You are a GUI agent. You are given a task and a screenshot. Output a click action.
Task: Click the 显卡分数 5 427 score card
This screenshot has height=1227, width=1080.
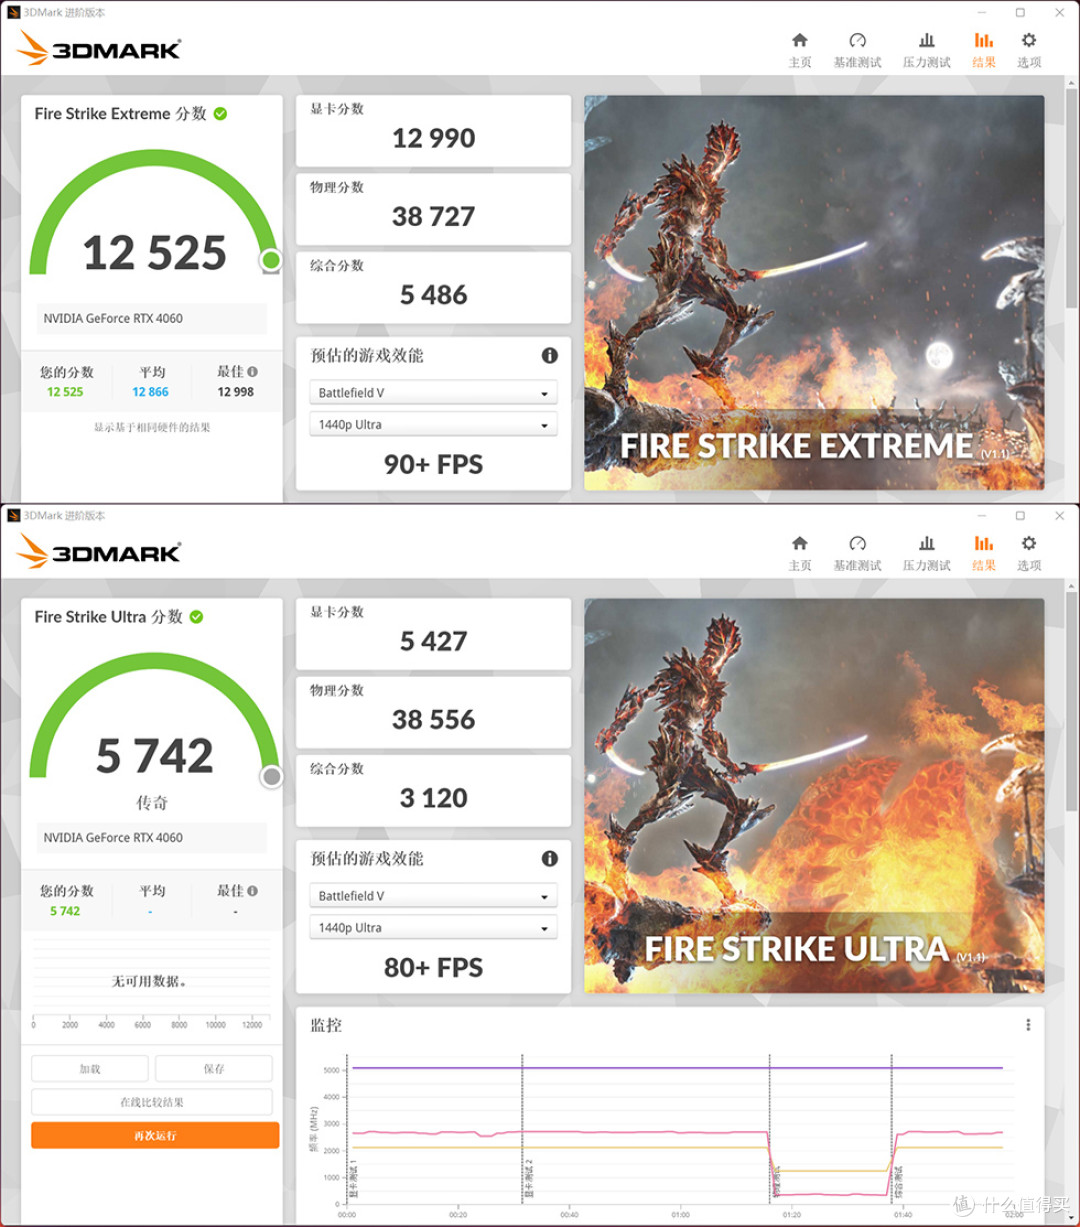click(x=433, y=634)
